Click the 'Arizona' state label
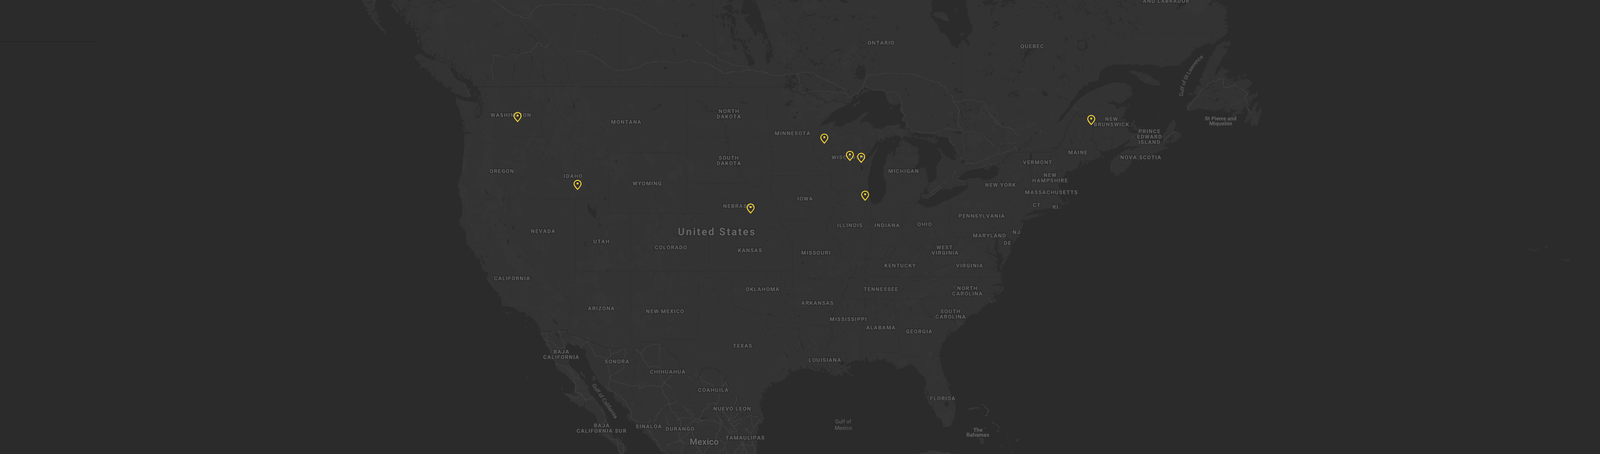This screenshot has width=1600, height=454. tap(601, 308)
